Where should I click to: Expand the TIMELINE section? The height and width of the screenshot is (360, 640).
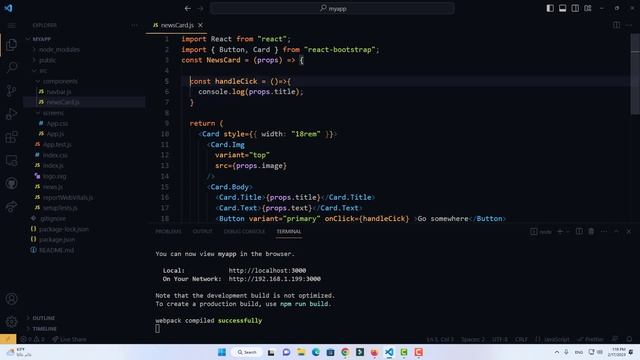pyautogui.click(x=44, y=329)
